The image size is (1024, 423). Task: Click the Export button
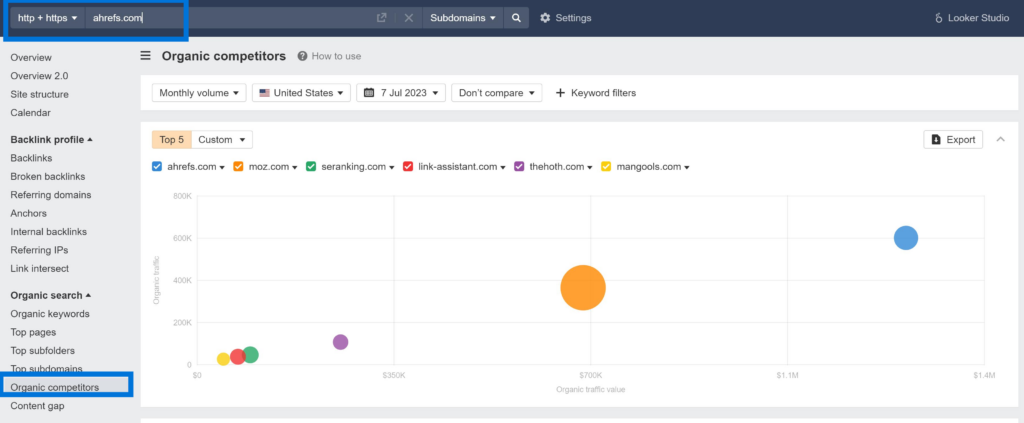click(952, 140)
